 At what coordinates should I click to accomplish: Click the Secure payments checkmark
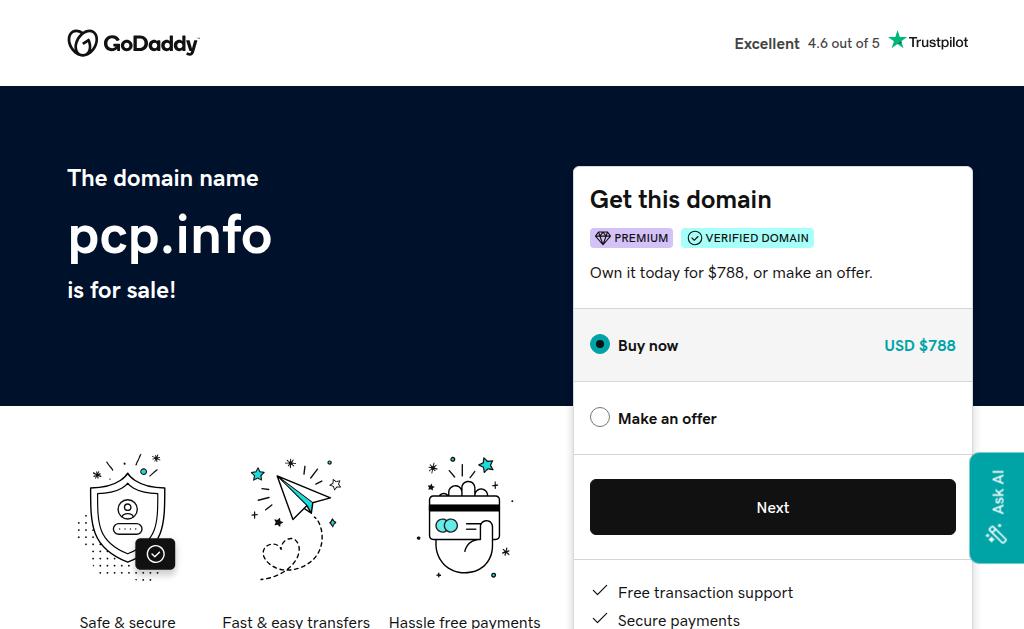(x=600, y=619)
